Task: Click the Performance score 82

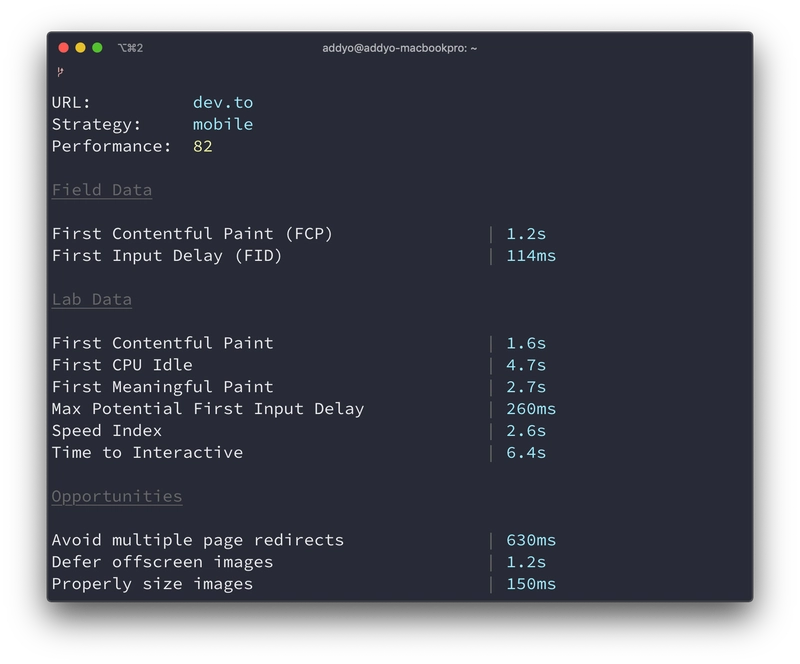Action: coord(203,146)
